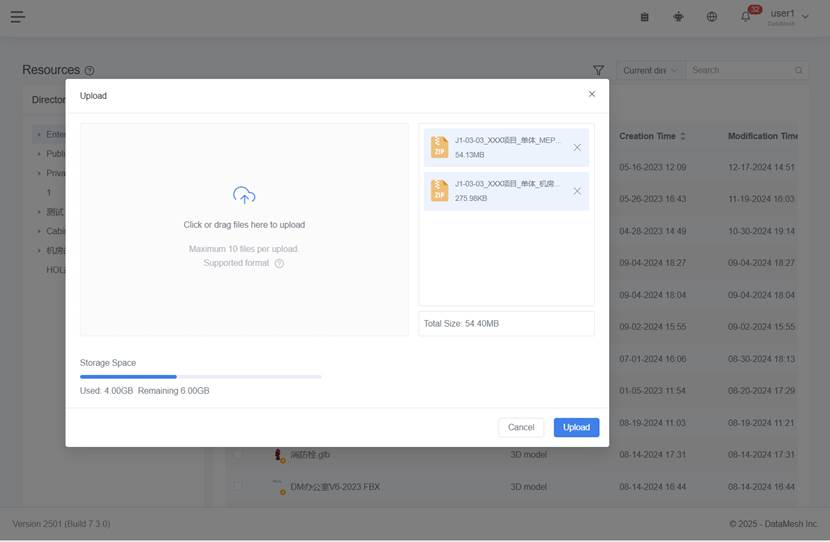Click the Resources help question icon
This screenshot has width=830, height=542.
coord(90,71)
